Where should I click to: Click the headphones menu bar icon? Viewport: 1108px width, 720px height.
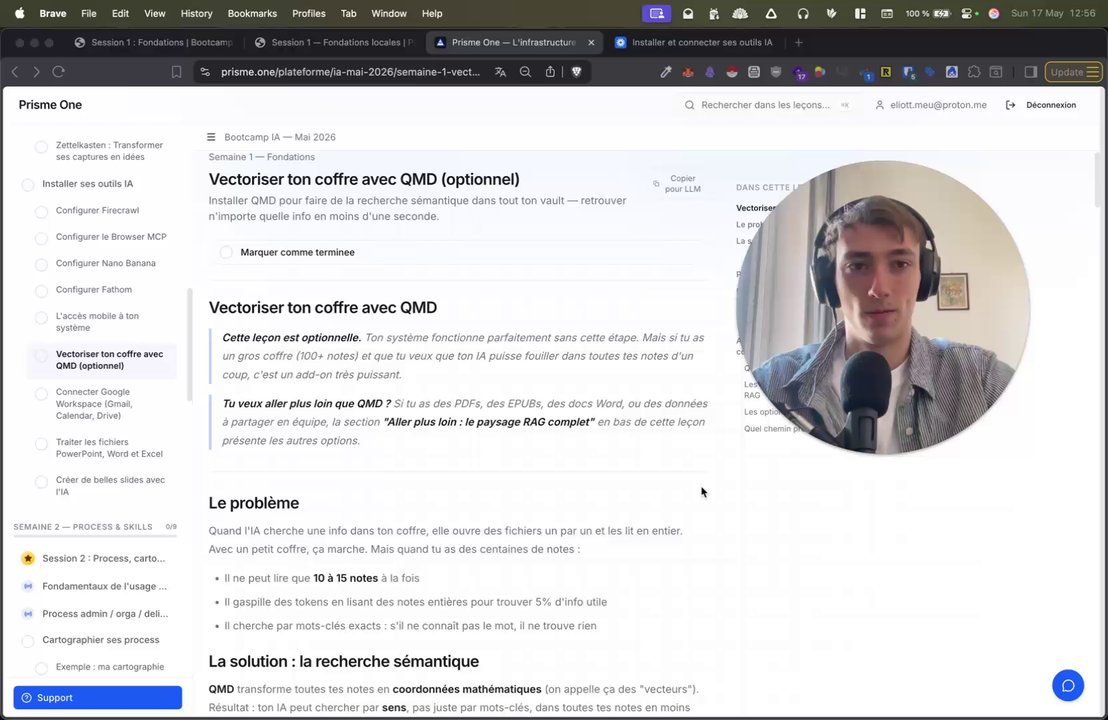(x=803, y=13)
